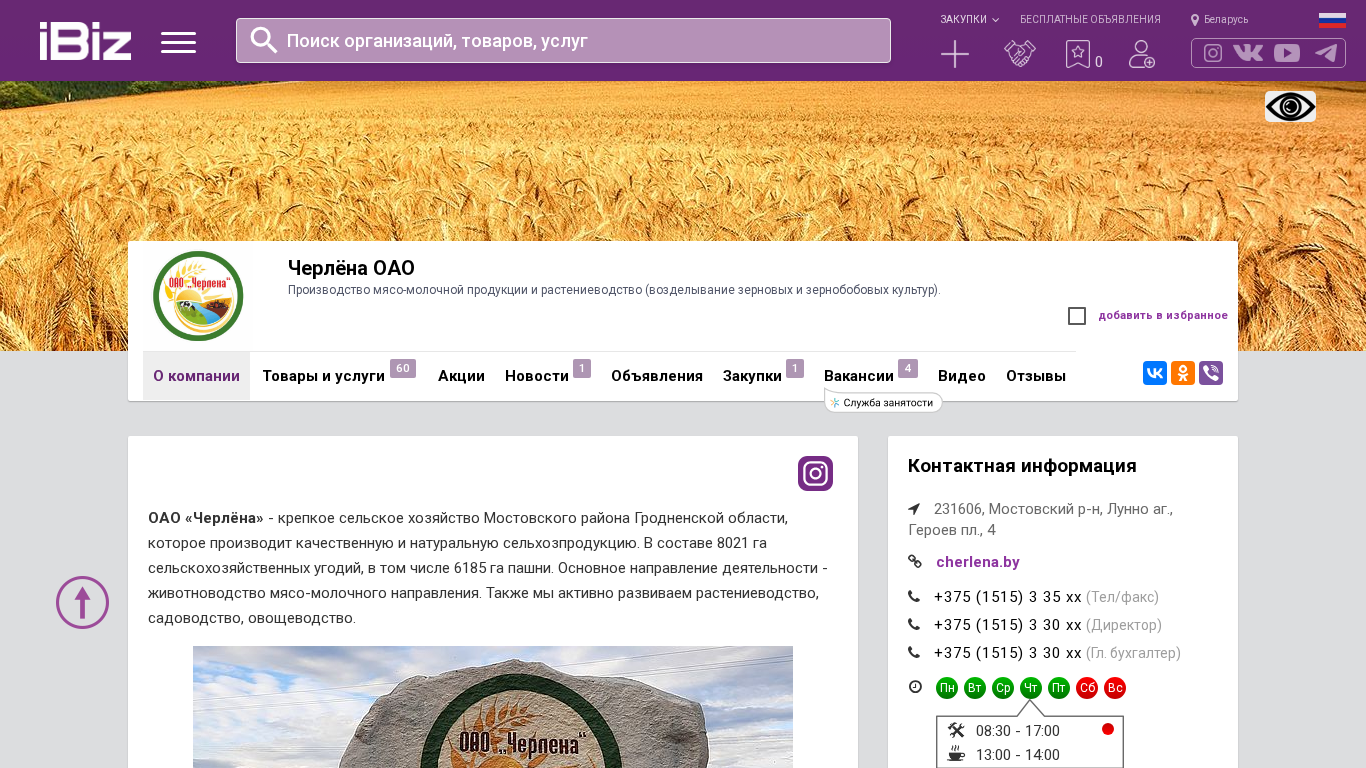Click the lunch break 13:00 - 14:00
This screenshot has width=1366, height=768.
1018,755
